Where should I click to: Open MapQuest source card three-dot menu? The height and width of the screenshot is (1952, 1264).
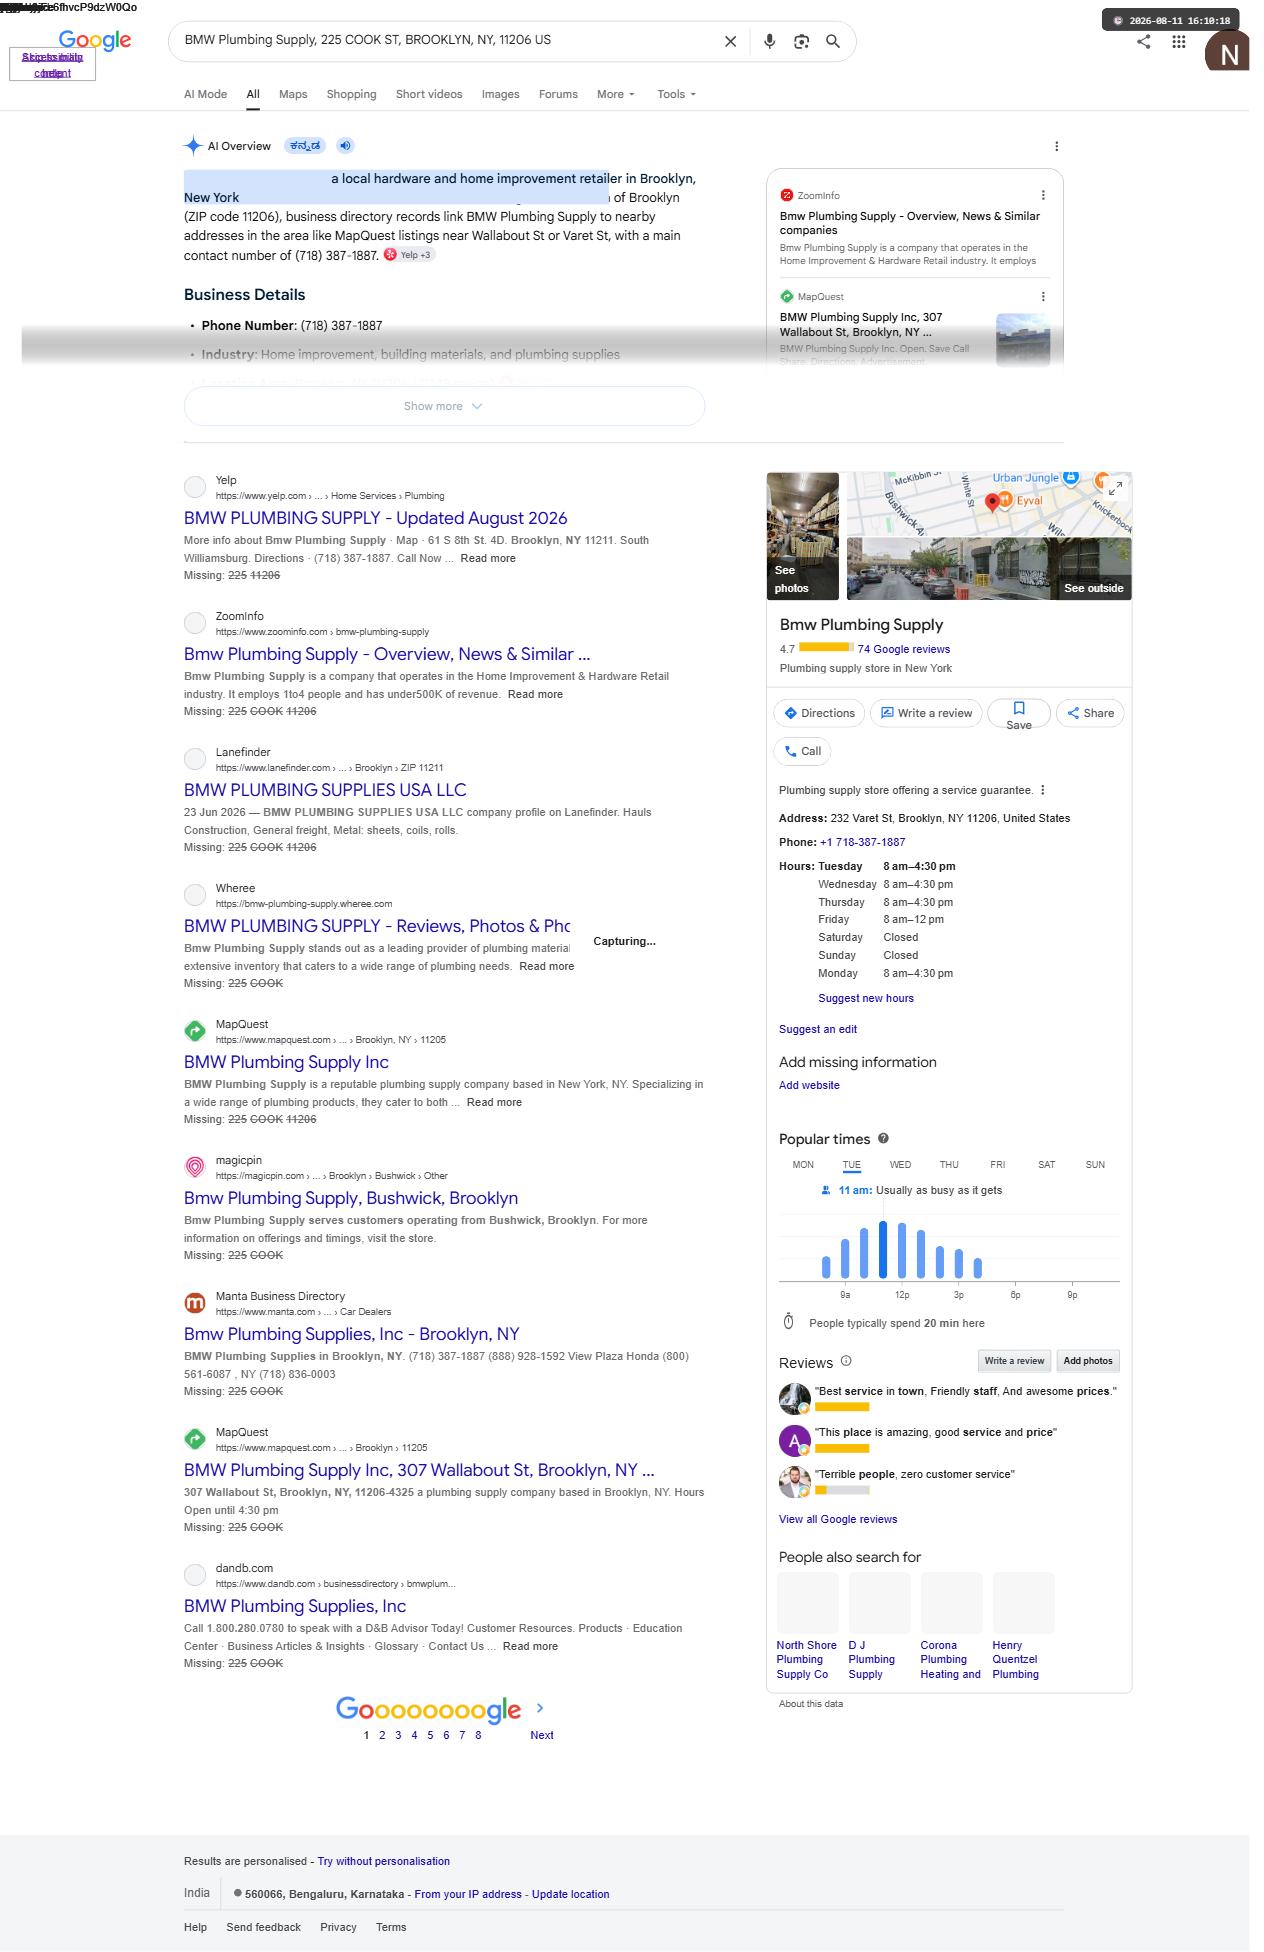point(1043,296)
